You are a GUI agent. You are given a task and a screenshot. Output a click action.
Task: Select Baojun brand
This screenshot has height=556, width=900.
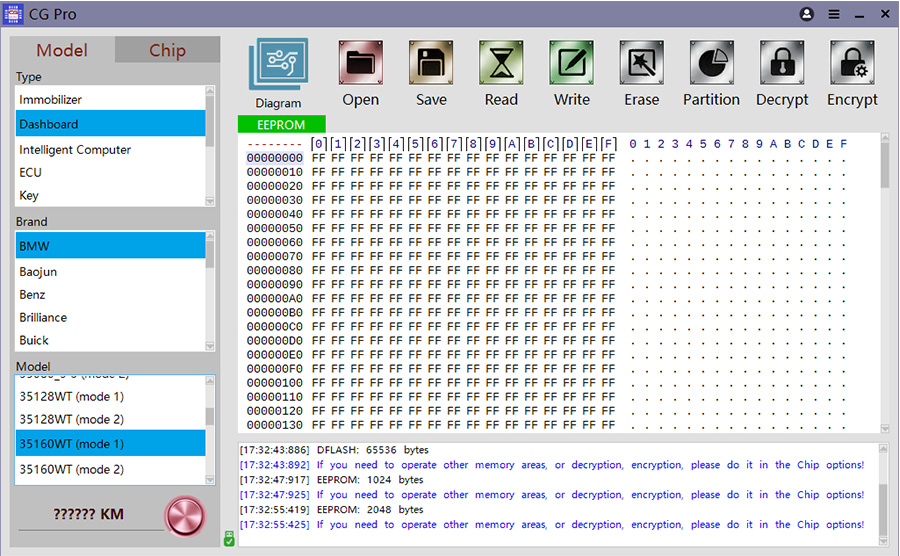point(110,271)
